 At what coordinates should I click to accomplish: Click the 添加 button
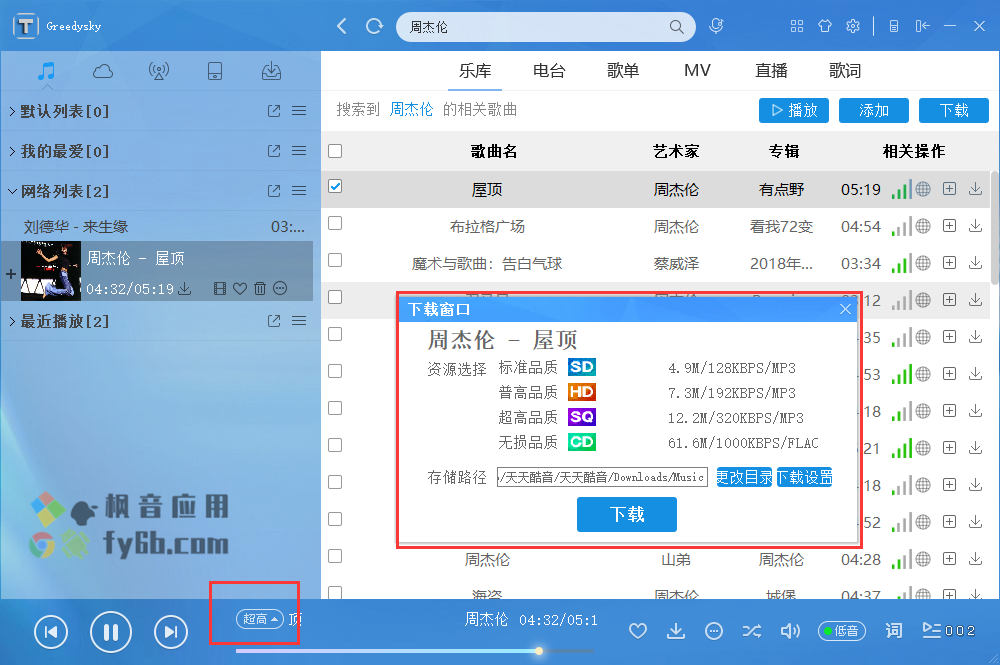(x=874, y=110)
